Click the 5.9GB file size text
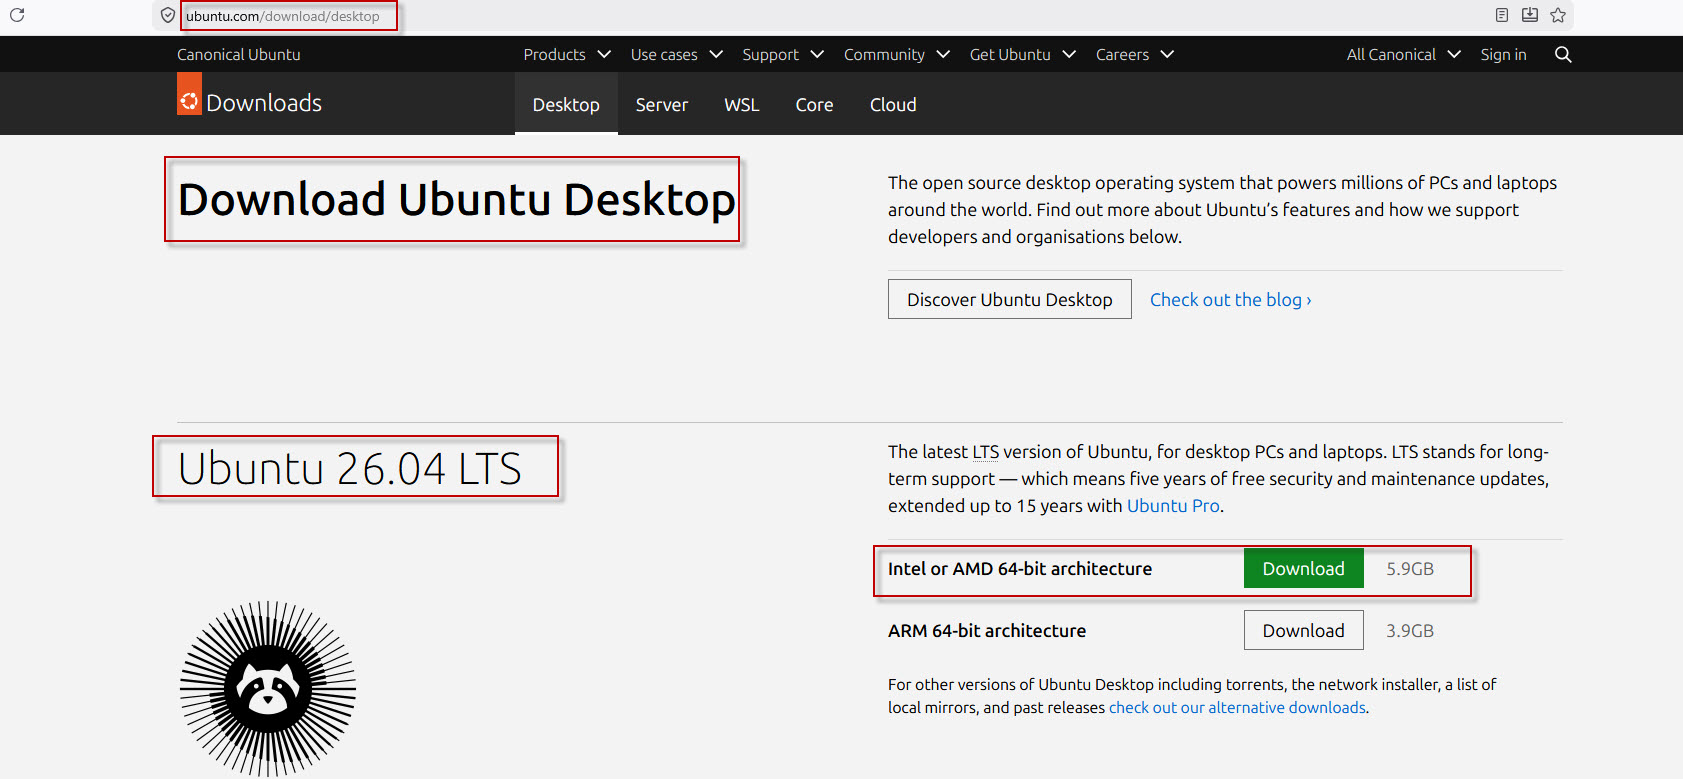The height and width of the screenshot is (779, 1683). coord(1410,569)
